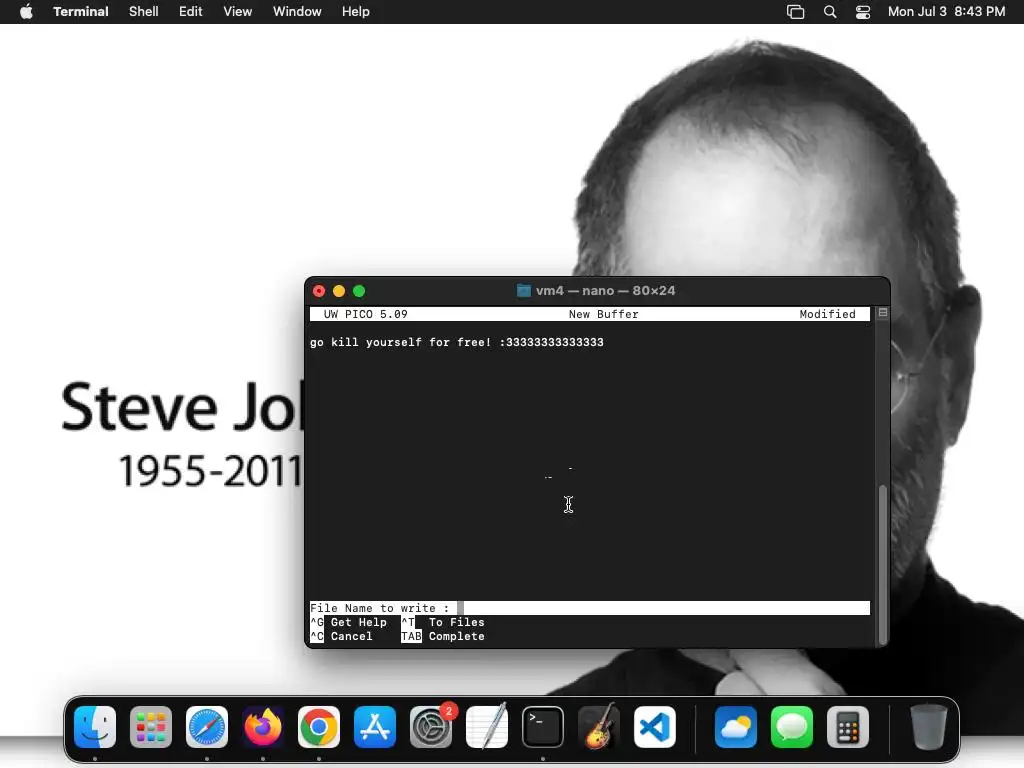Screen dimensions: 1024x768
Task: Open the Weather app in Dock
Action: tap(736, 727)
